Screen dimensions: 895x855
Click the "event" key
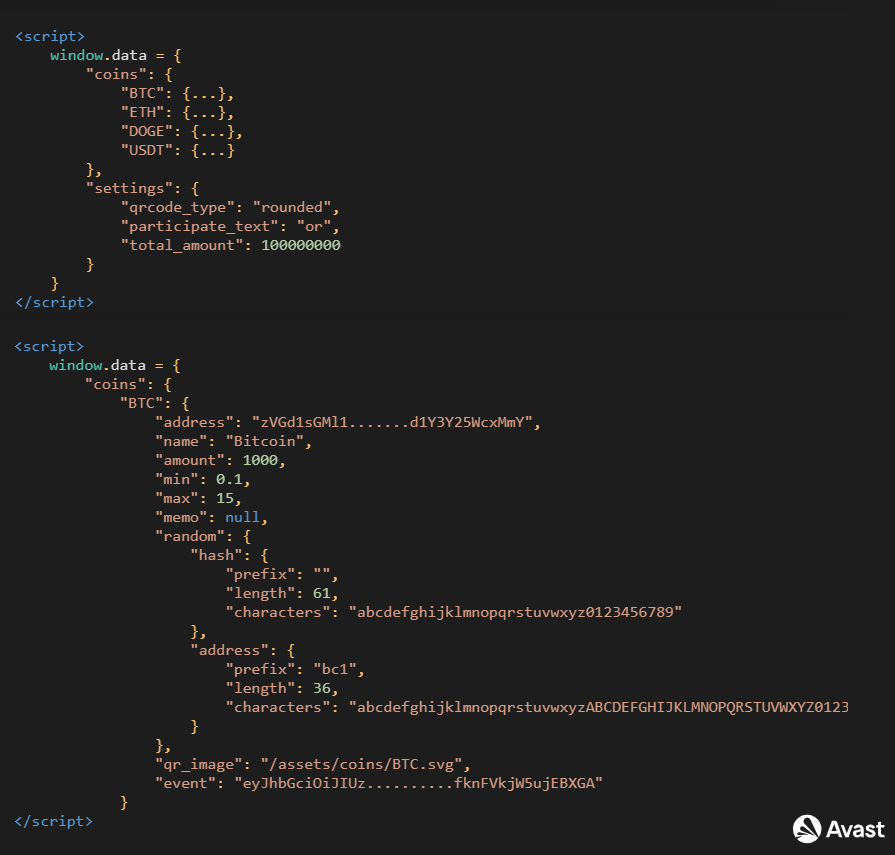point(186,783)
